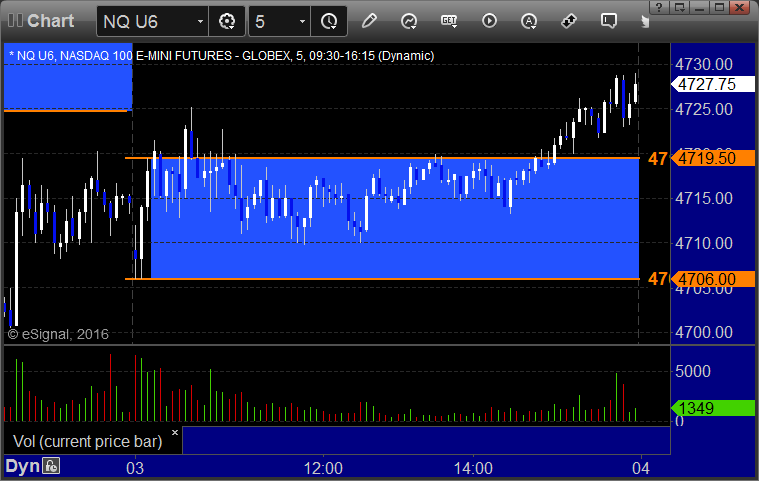759x481 pixels.
Task: Maximize the chart window
Action: [x=719, y=7]
